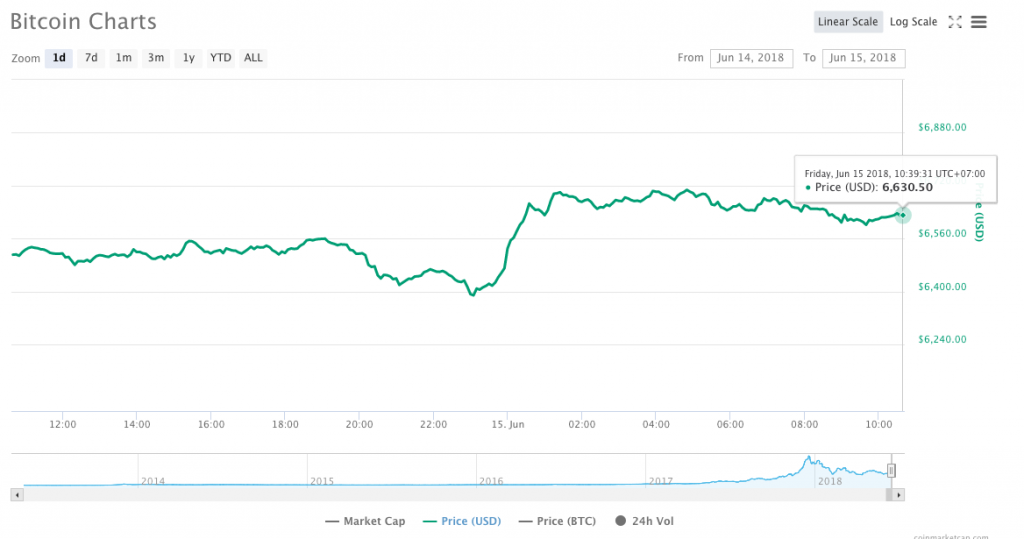
Task: Click the navigator range handle
Action: click(x=891, y=470)
